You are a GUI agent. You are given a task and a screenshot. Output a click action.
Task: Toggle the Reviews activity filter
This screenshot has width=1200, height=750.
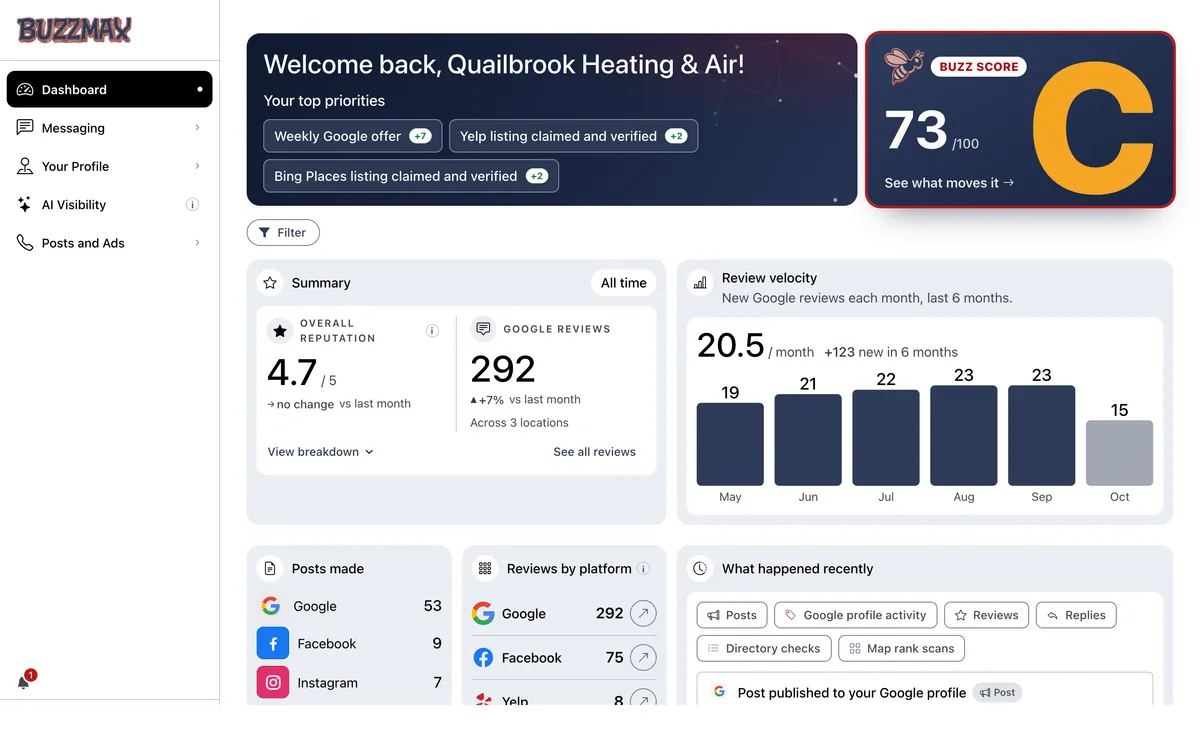(x=986, y=615)
